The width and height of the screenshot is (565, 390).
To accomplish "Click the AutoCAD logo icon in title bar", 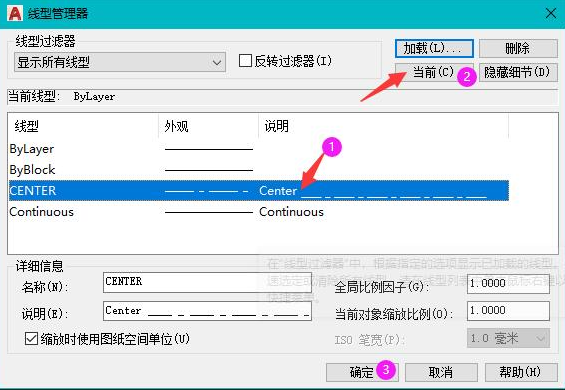I will tap(14, 13).
